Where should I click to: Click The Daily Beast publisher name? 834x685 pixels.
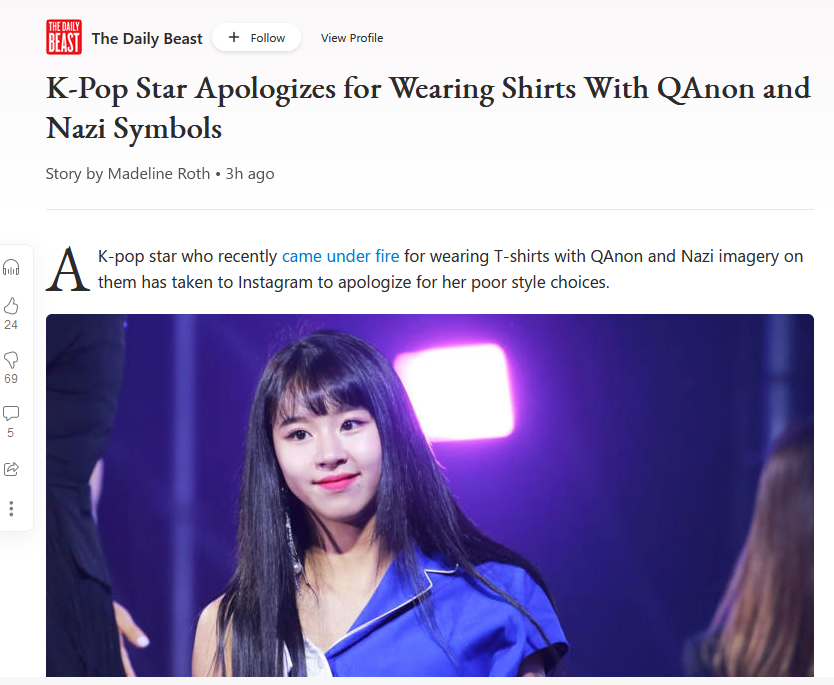tap(147, 38)
